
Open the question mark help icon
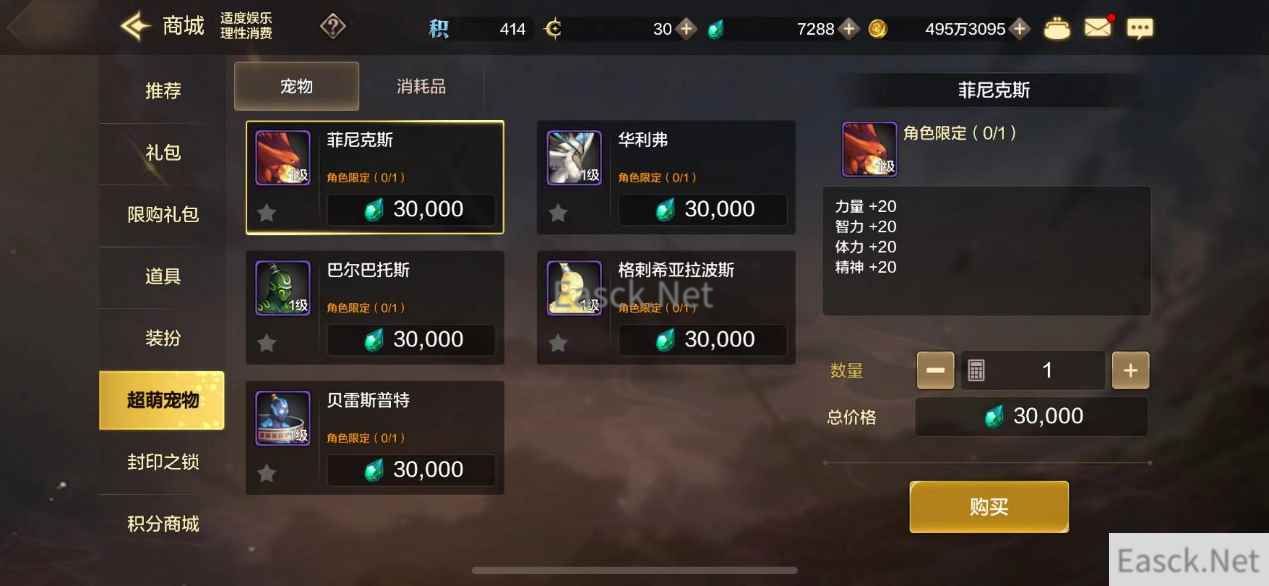click(x=333, y=27)
